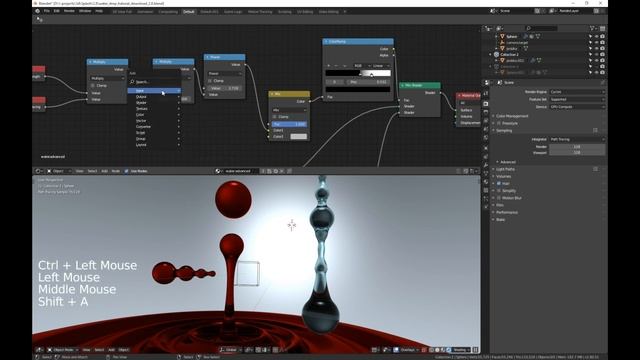
Task: Select the Sphere object in outliner
Action: tap(511, 36)
